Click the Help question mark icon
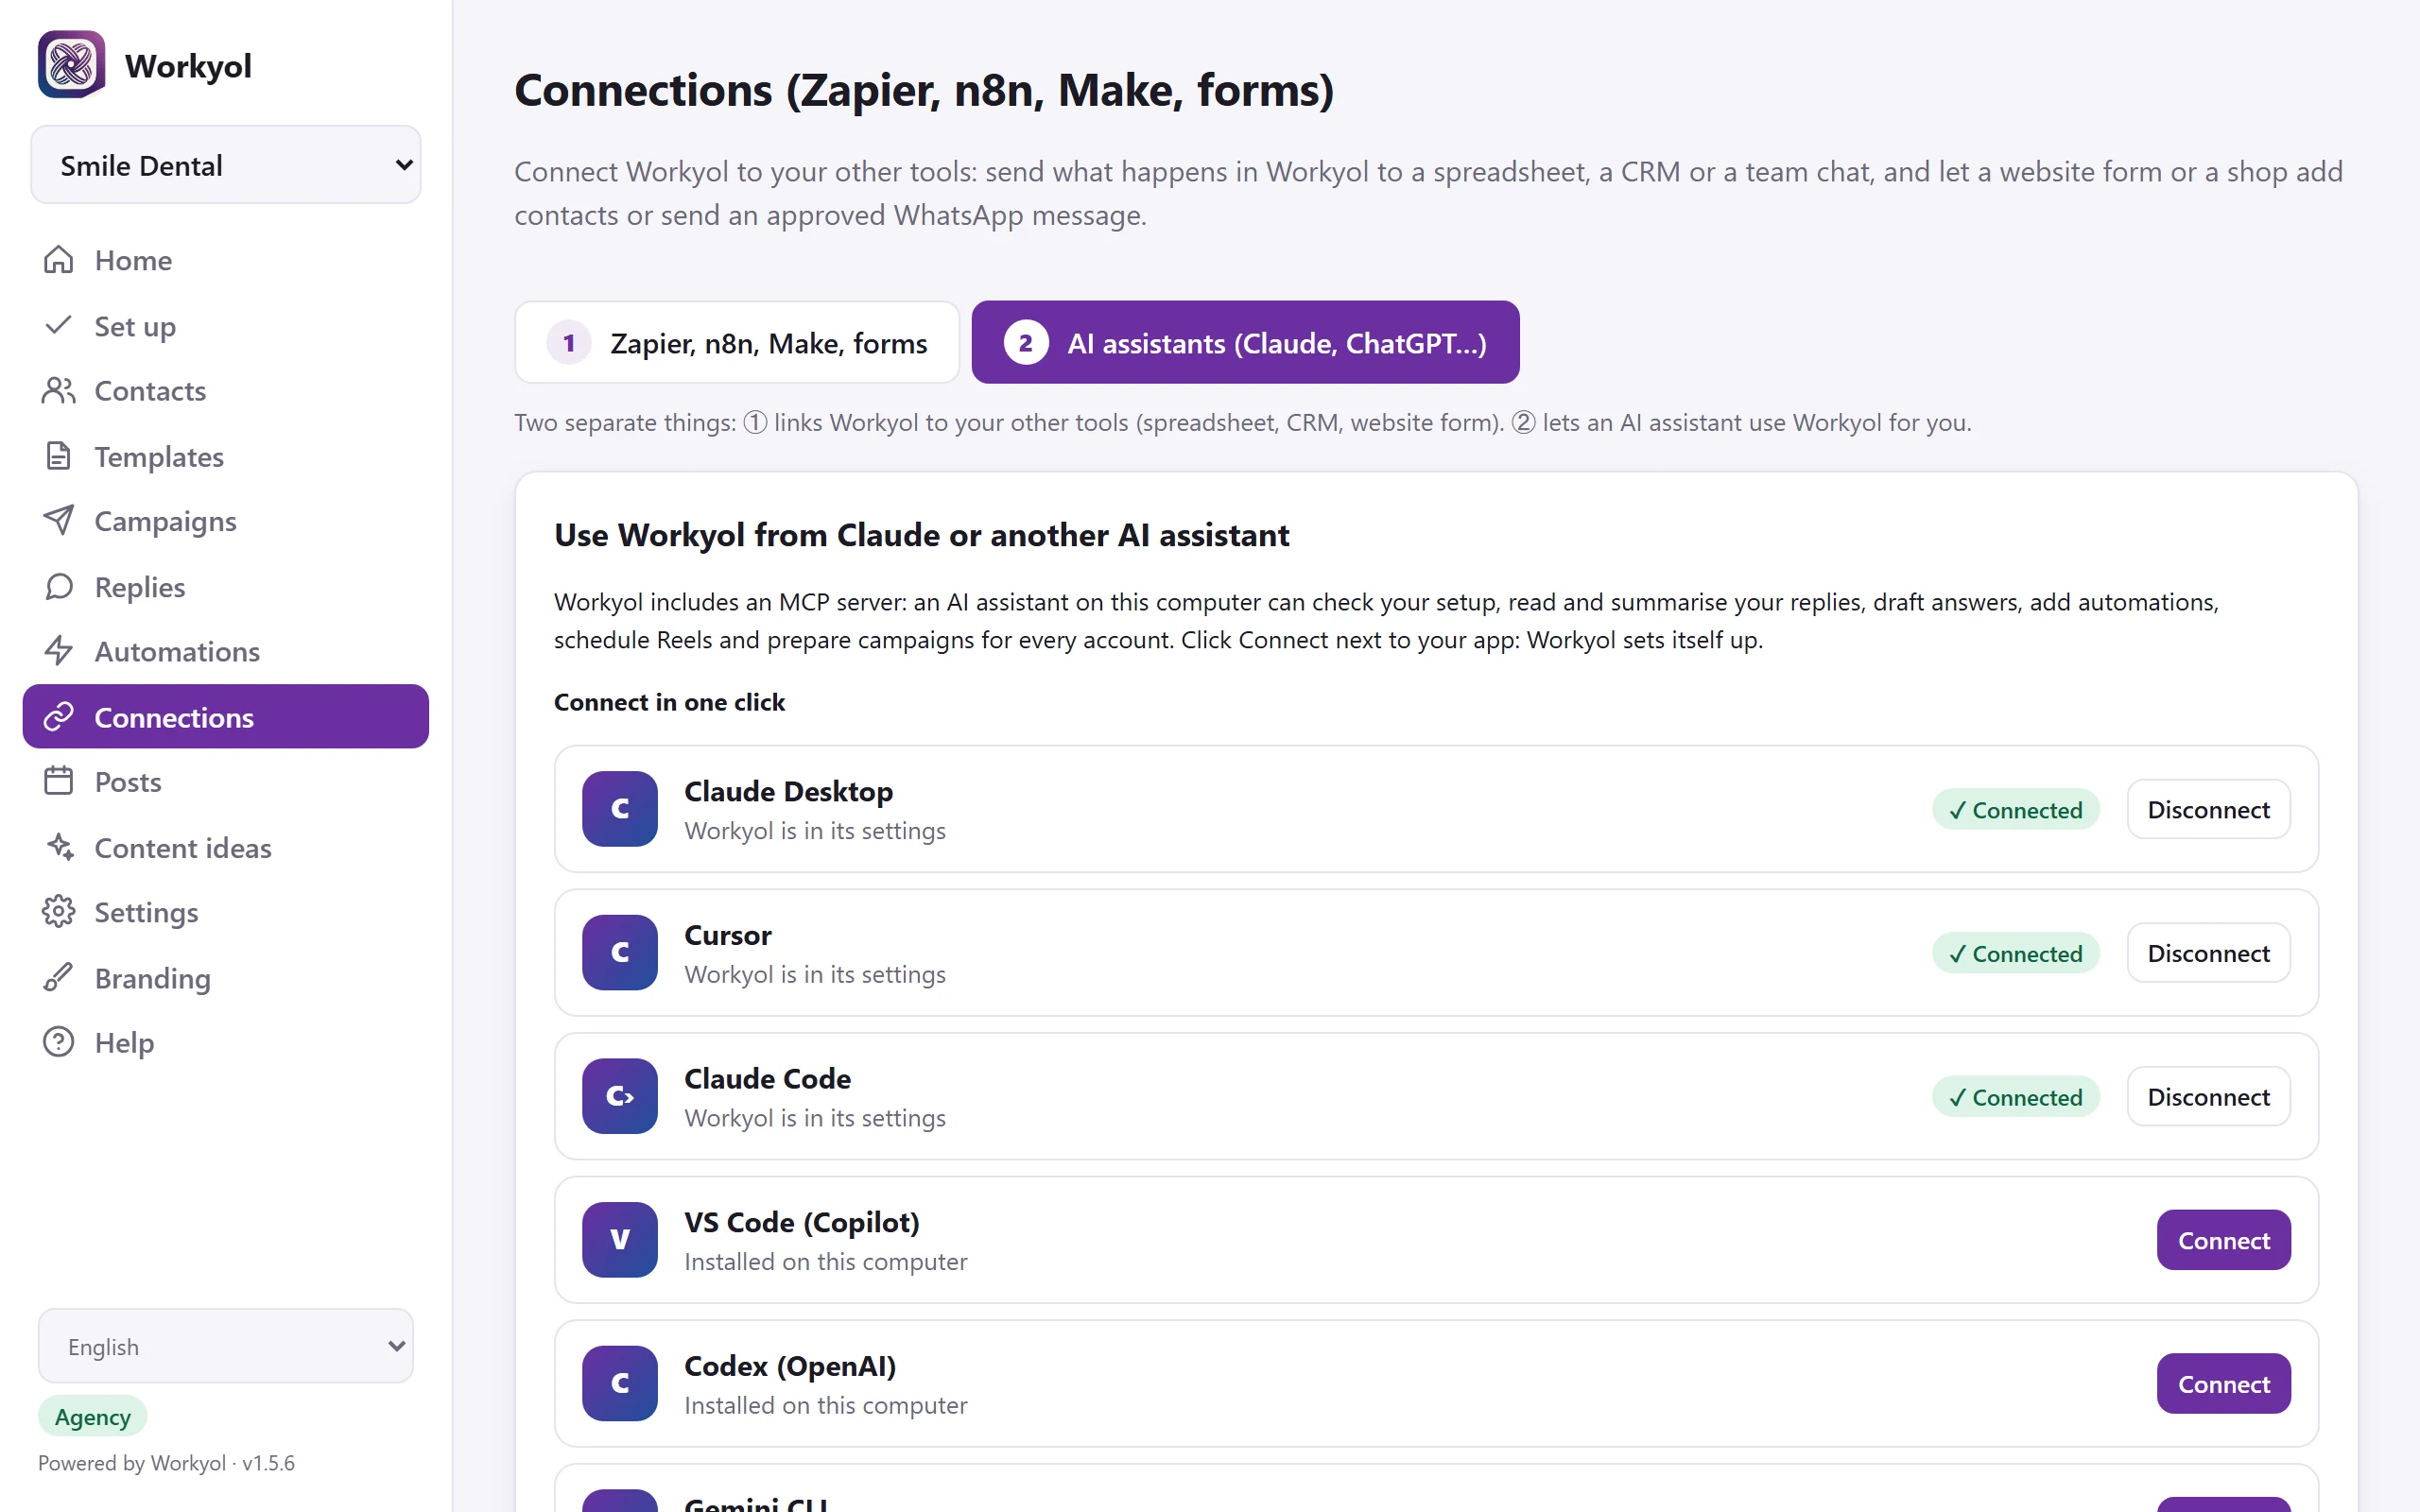This screenshot has width=2420, height=1512. click(59, 1042)
